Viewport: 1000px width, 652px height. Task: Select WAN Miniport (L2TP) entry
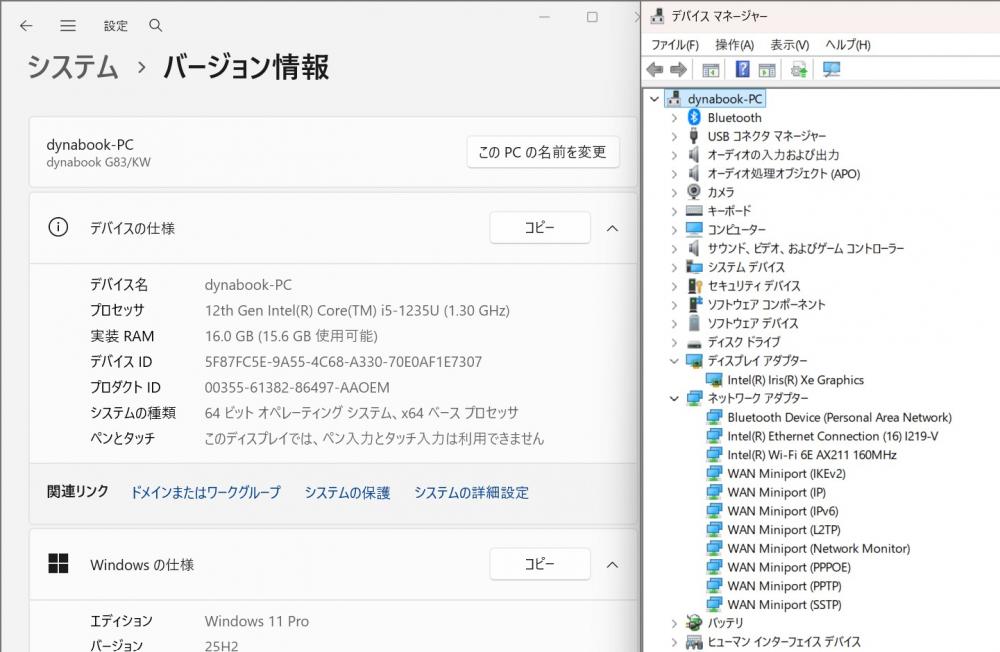[784, 530]
